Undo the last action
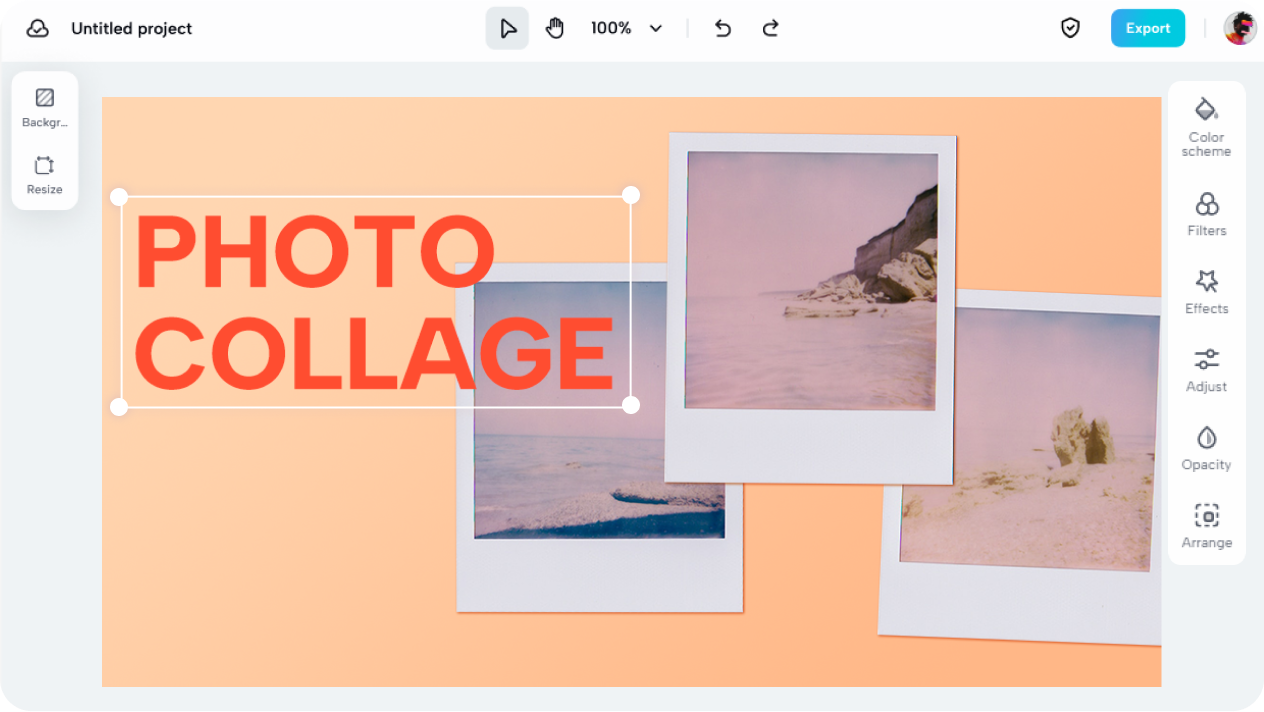Viewport: 1264px width, 712px height. click(722, 28)
